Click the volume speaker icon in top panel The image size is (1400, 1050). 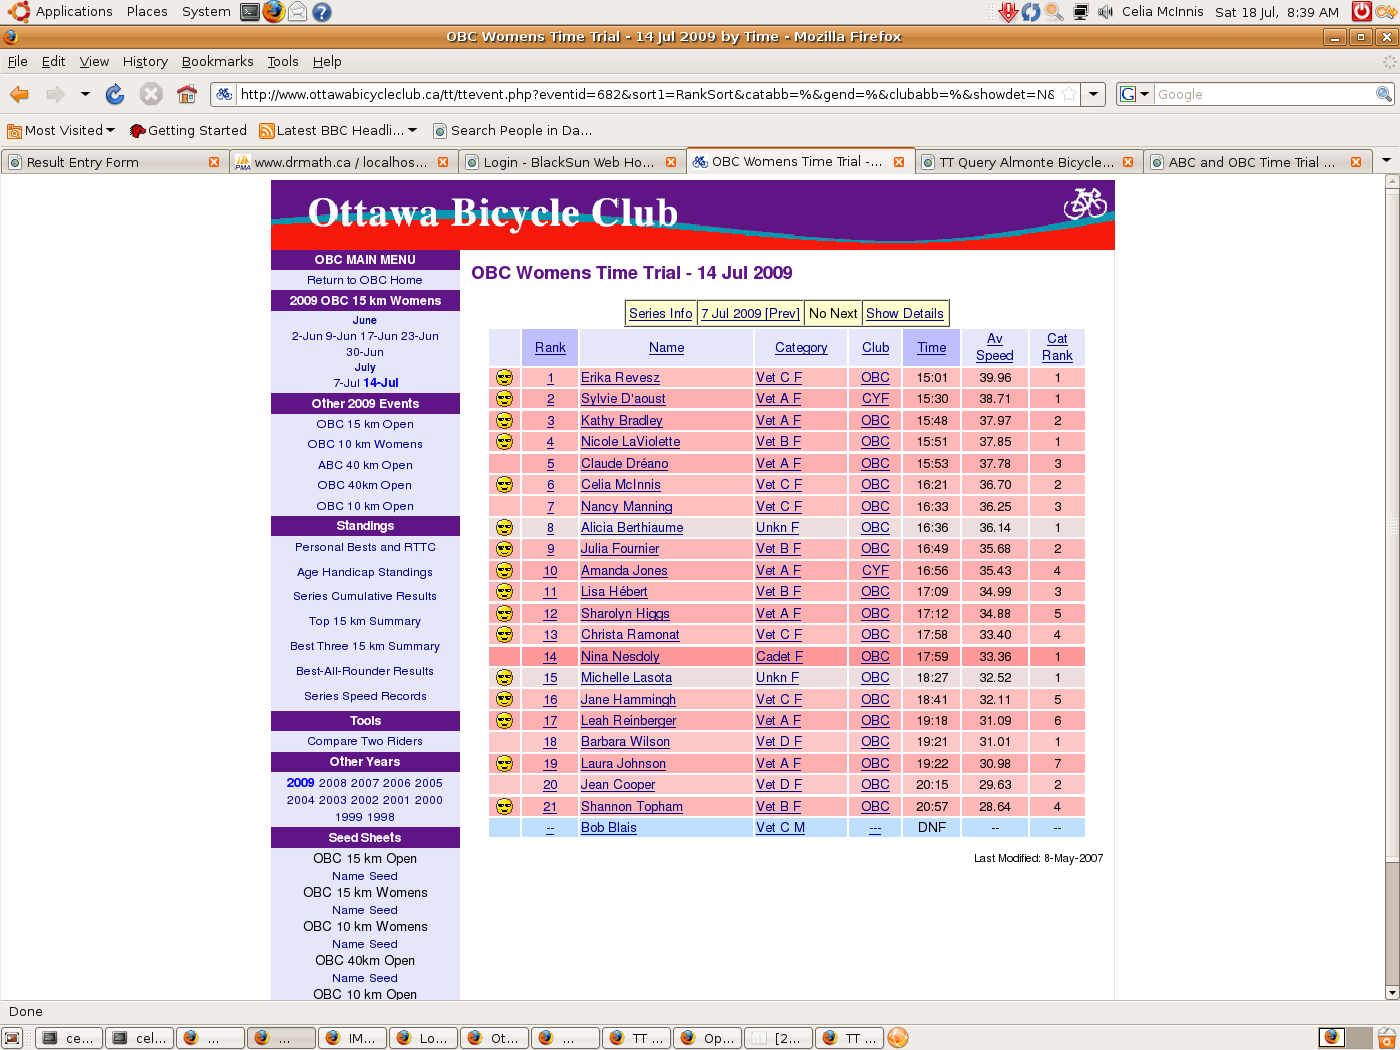pyautogui.click(x=1105, y=12)
